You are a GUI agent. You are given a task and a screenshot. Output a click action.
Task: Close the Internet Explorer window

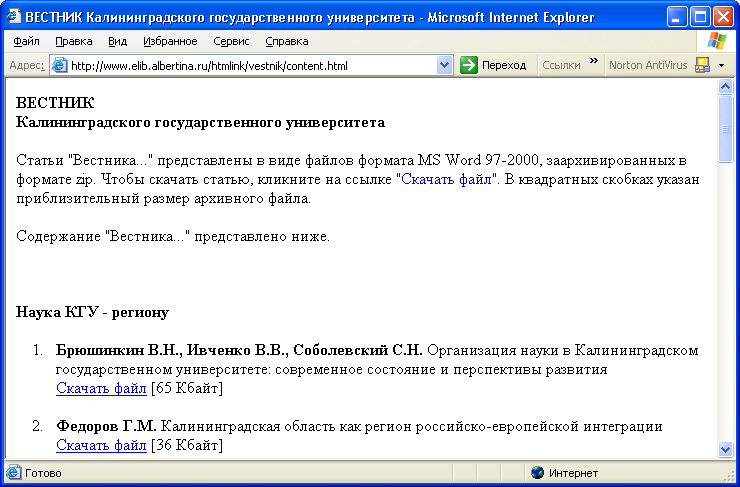(x=723, y=17)
